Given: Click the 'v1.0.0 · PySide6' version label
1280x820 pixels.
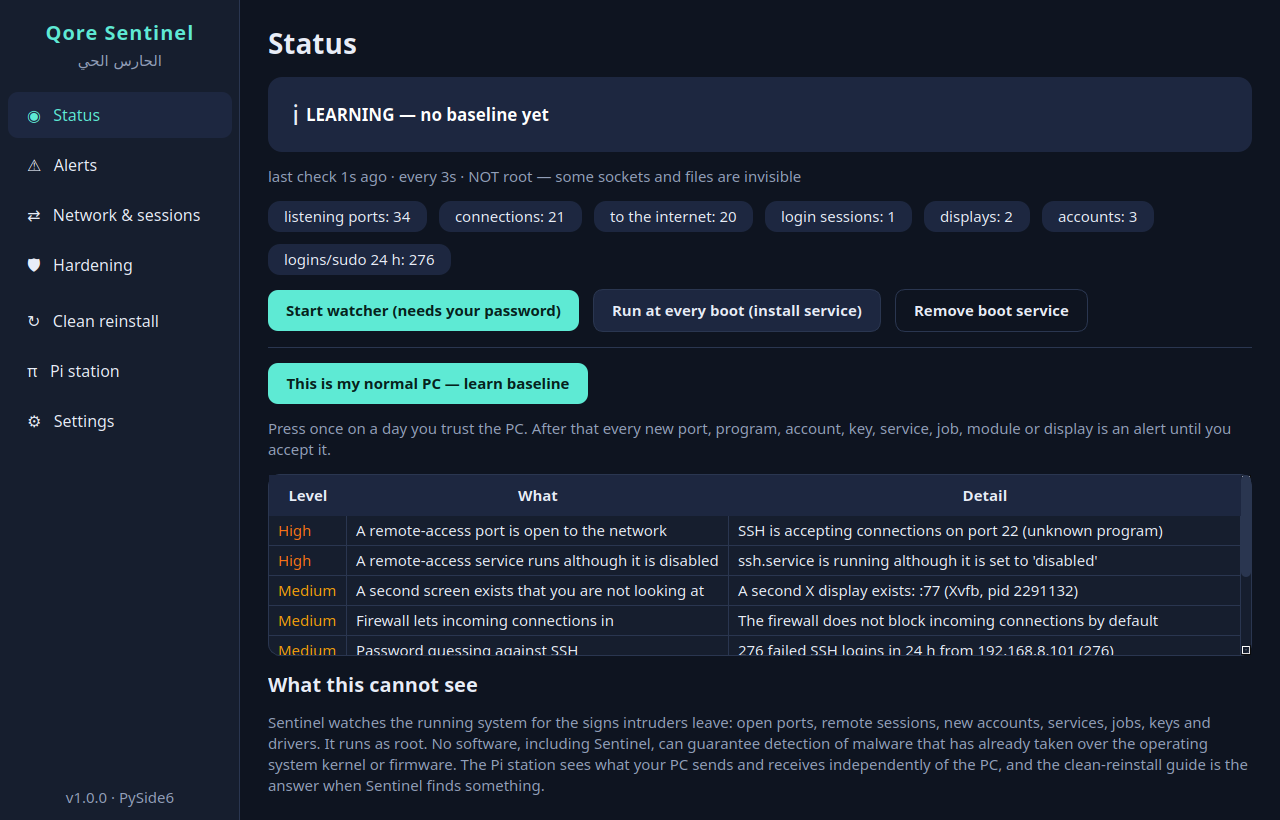Looking at the screenshot, I should point(120,798).
